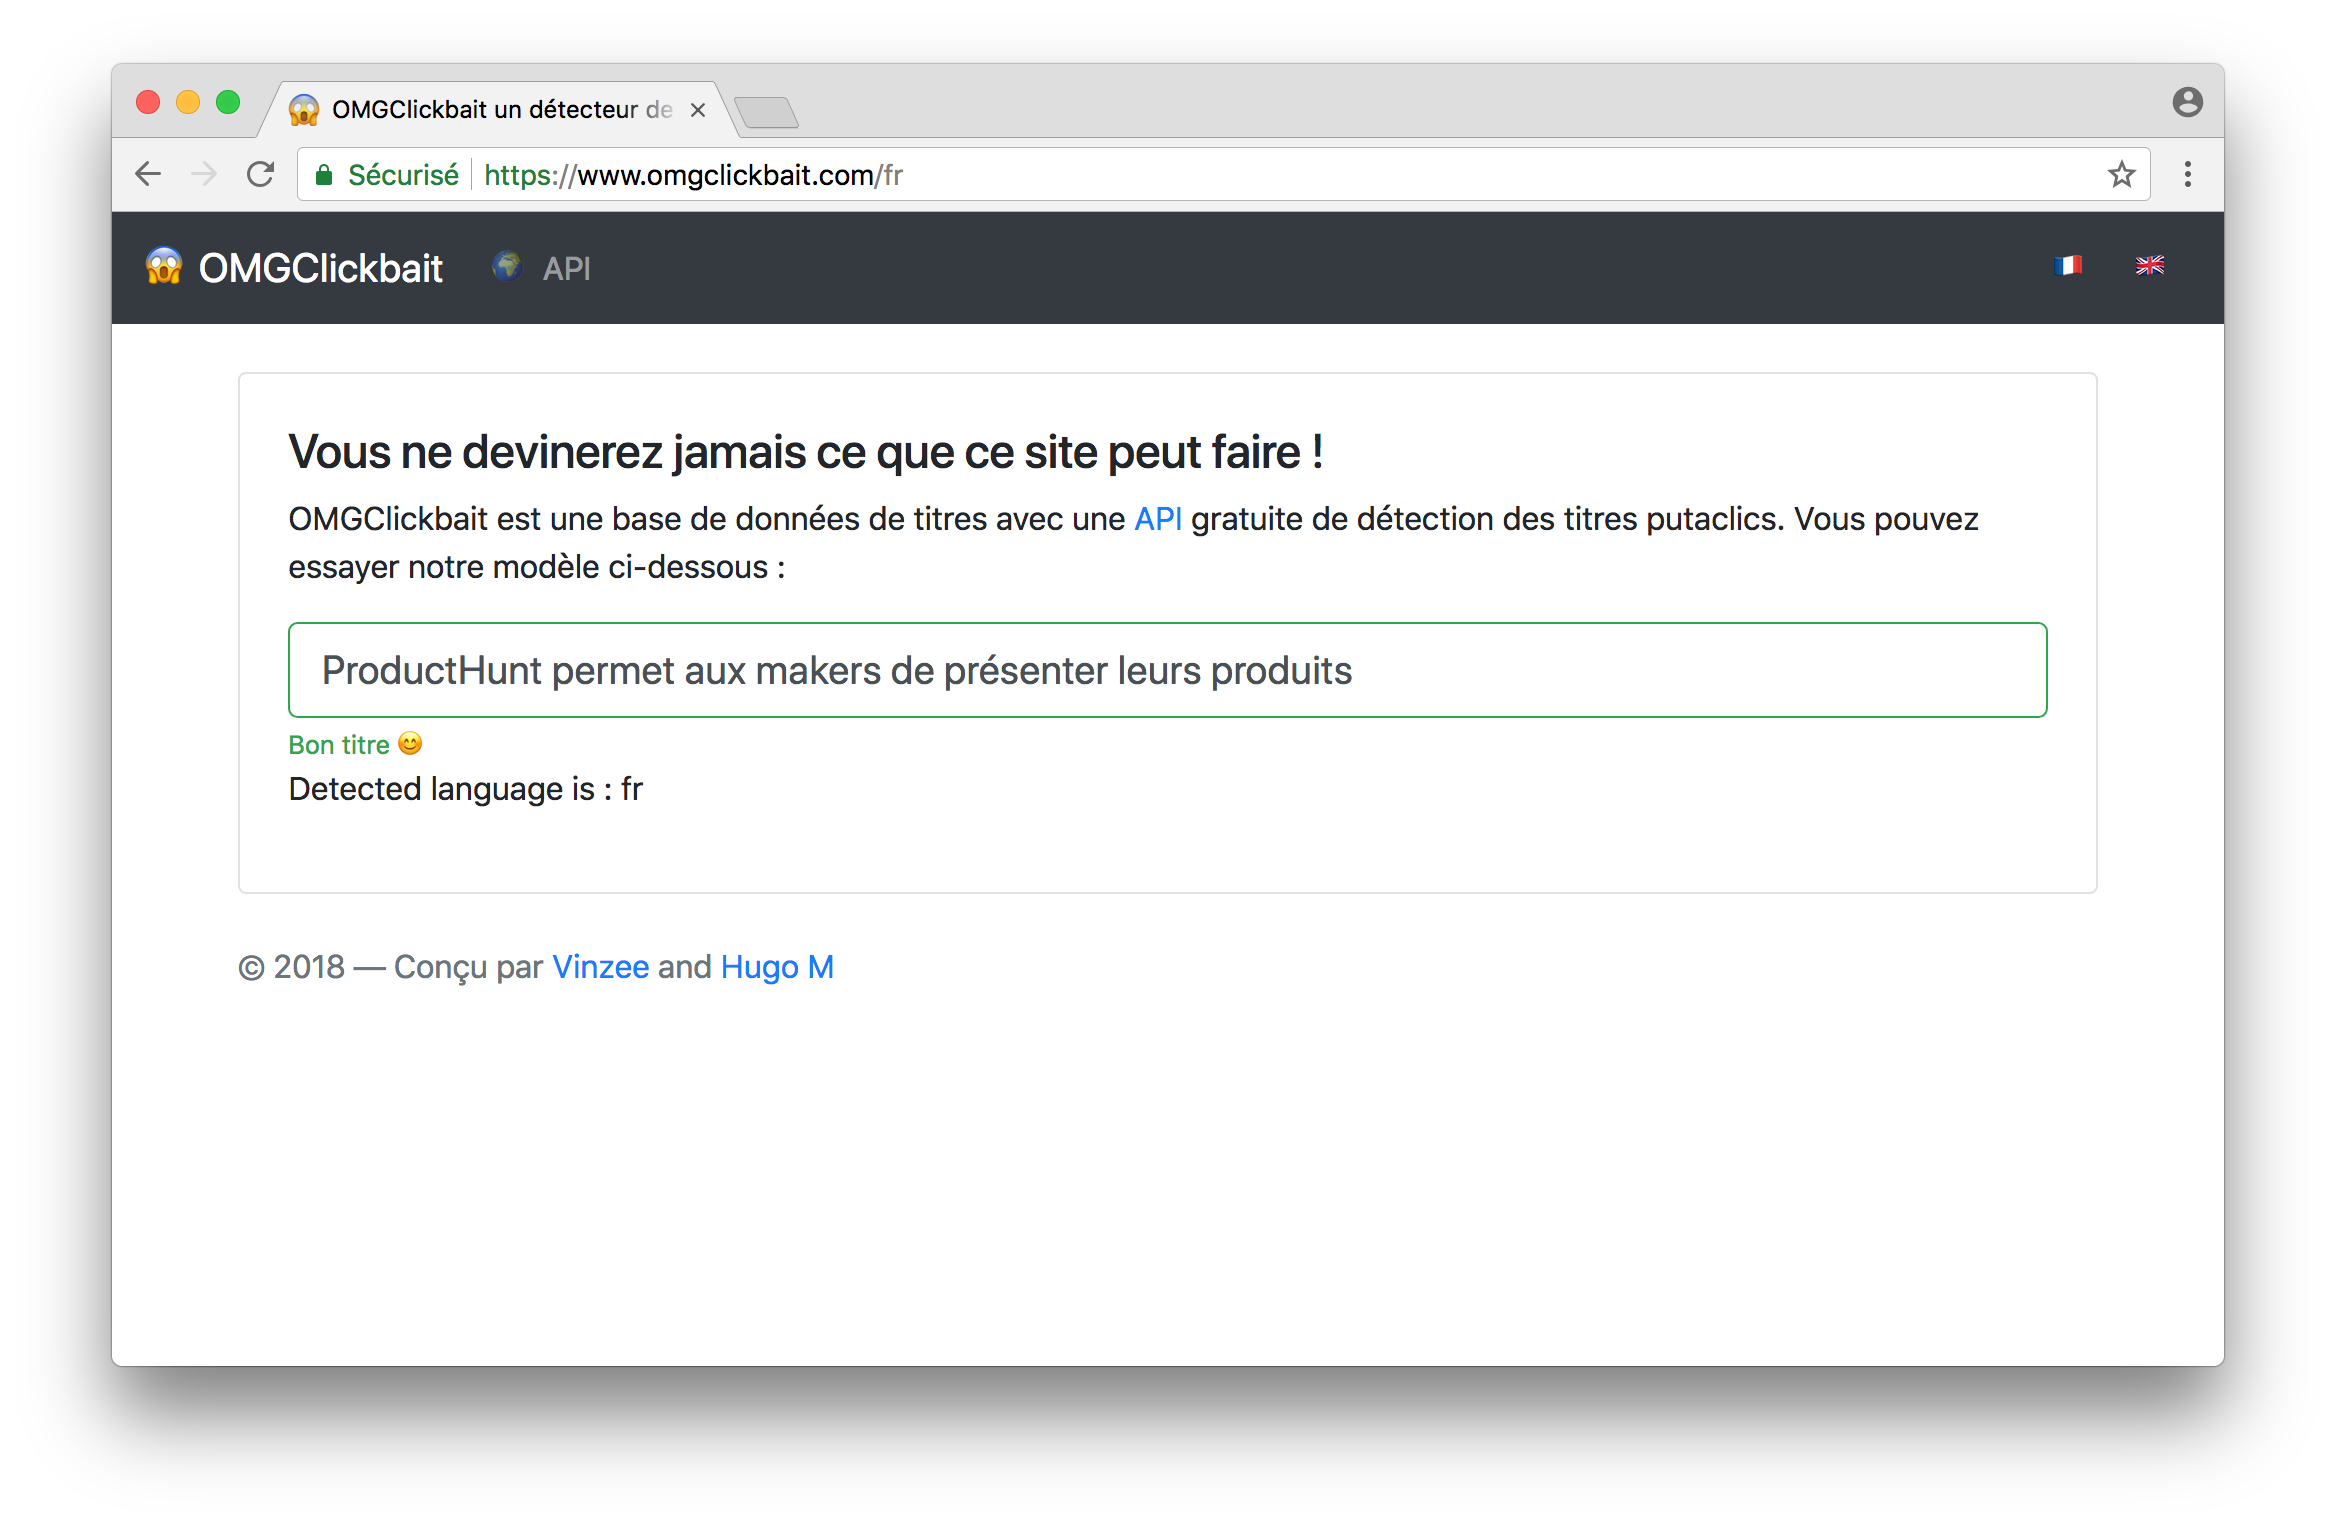The height and width of the screenshot is (1526, 2336).
Task: Switch the site to English via the UK flag
Action: pos(2149,265)
